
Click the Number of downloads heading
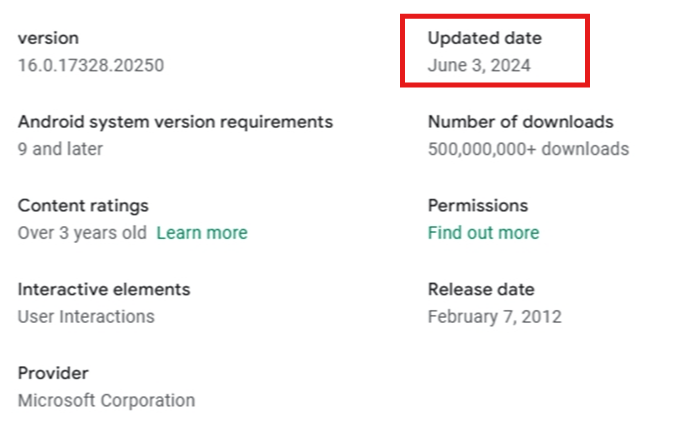click(x=521, y=122)
